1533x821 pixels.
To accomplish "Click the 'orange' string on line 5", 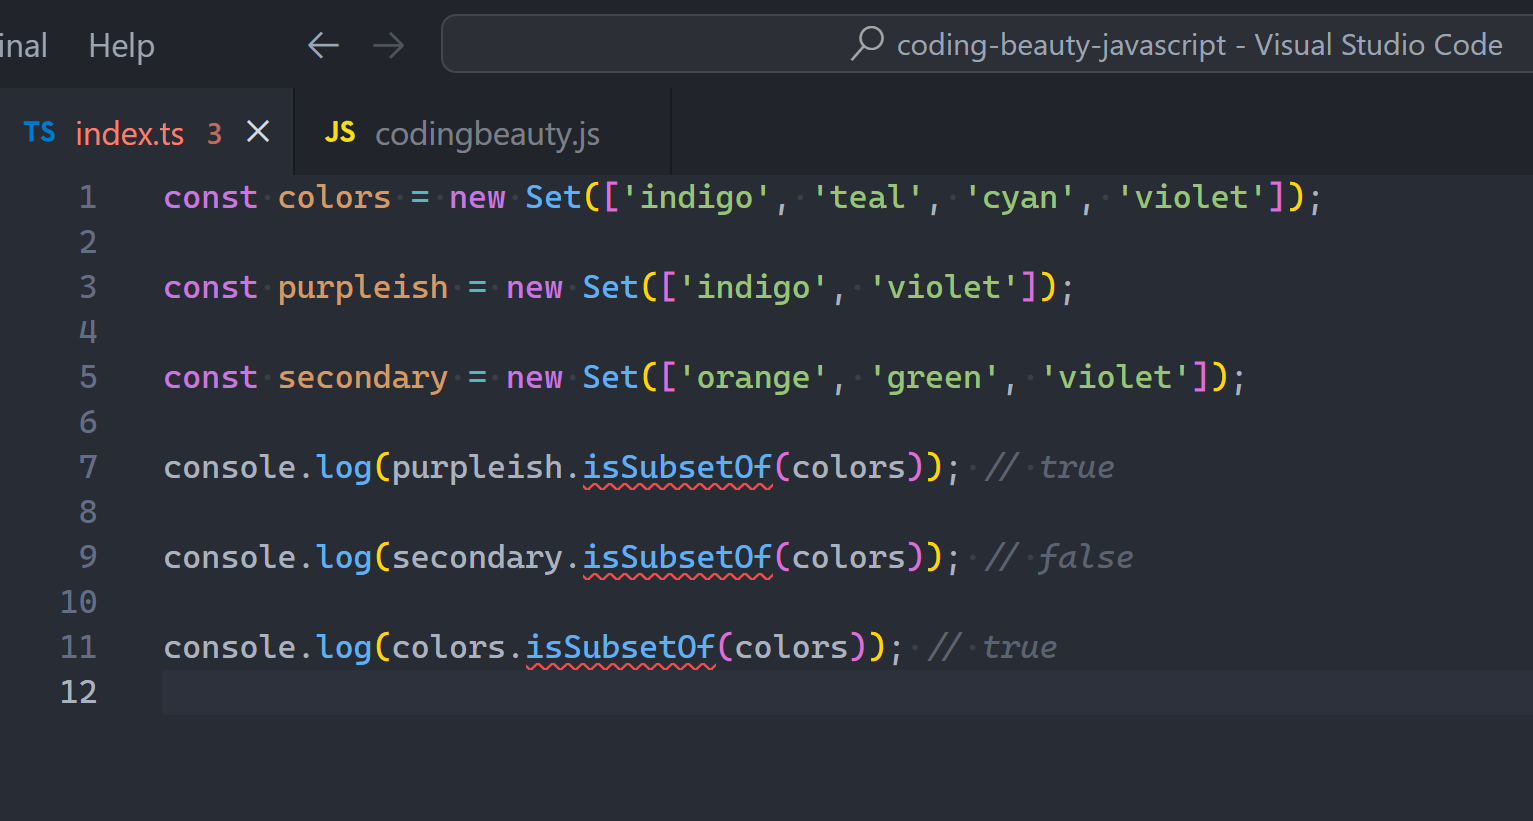I will 753,377.
